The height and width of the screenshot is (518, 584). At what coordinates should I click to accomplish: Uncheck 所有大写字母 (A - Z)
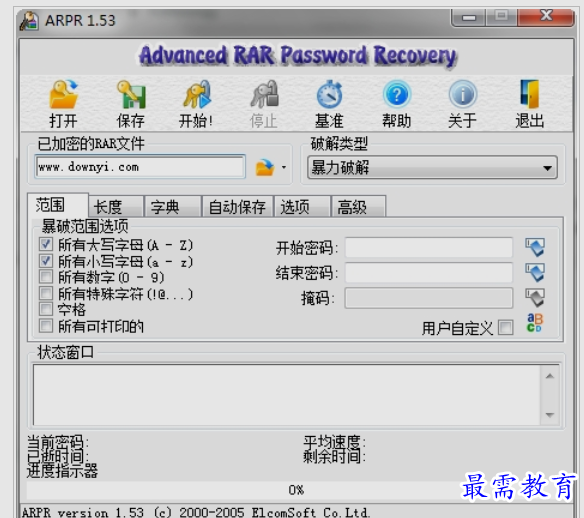[46, 244]
